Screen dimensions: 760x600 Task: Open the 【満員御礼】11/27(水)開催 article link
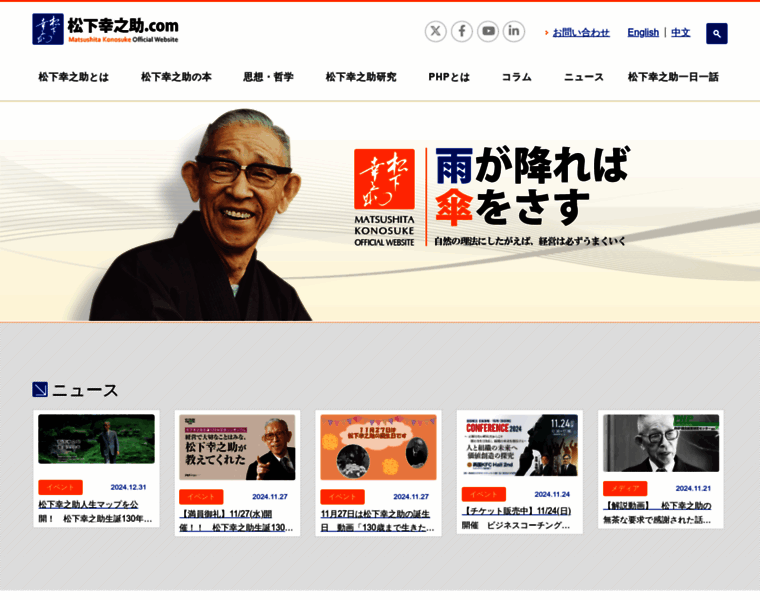[x=237, y=521]
